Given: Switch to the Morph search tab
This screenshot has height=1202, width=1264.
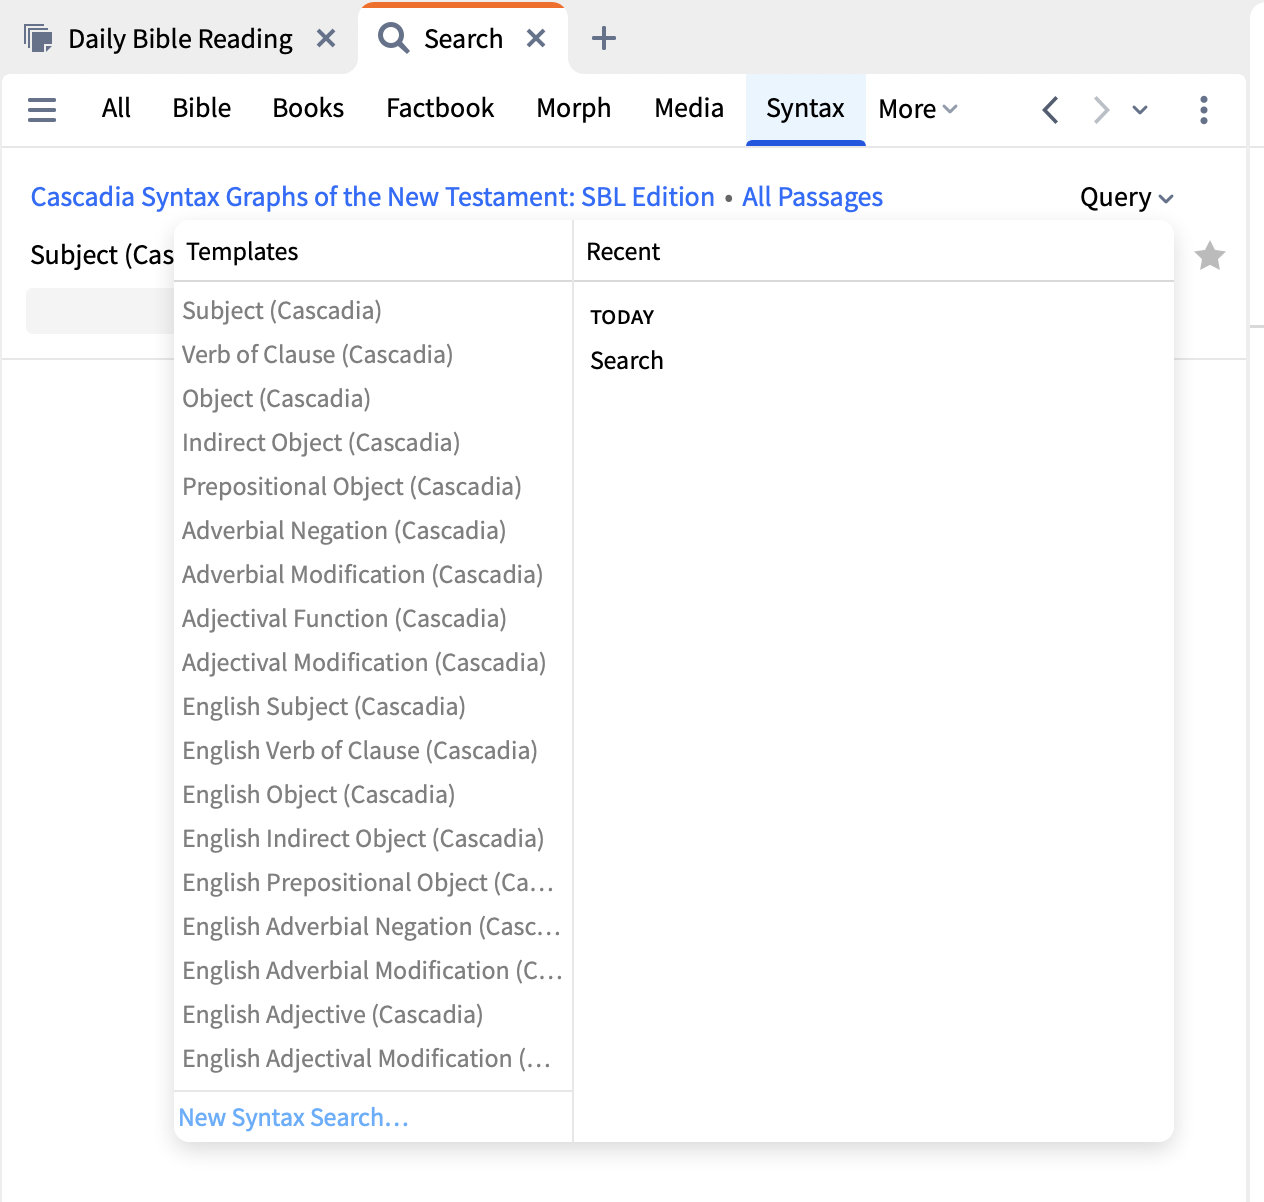Looking at the screenshot, I should coord(574,108).
